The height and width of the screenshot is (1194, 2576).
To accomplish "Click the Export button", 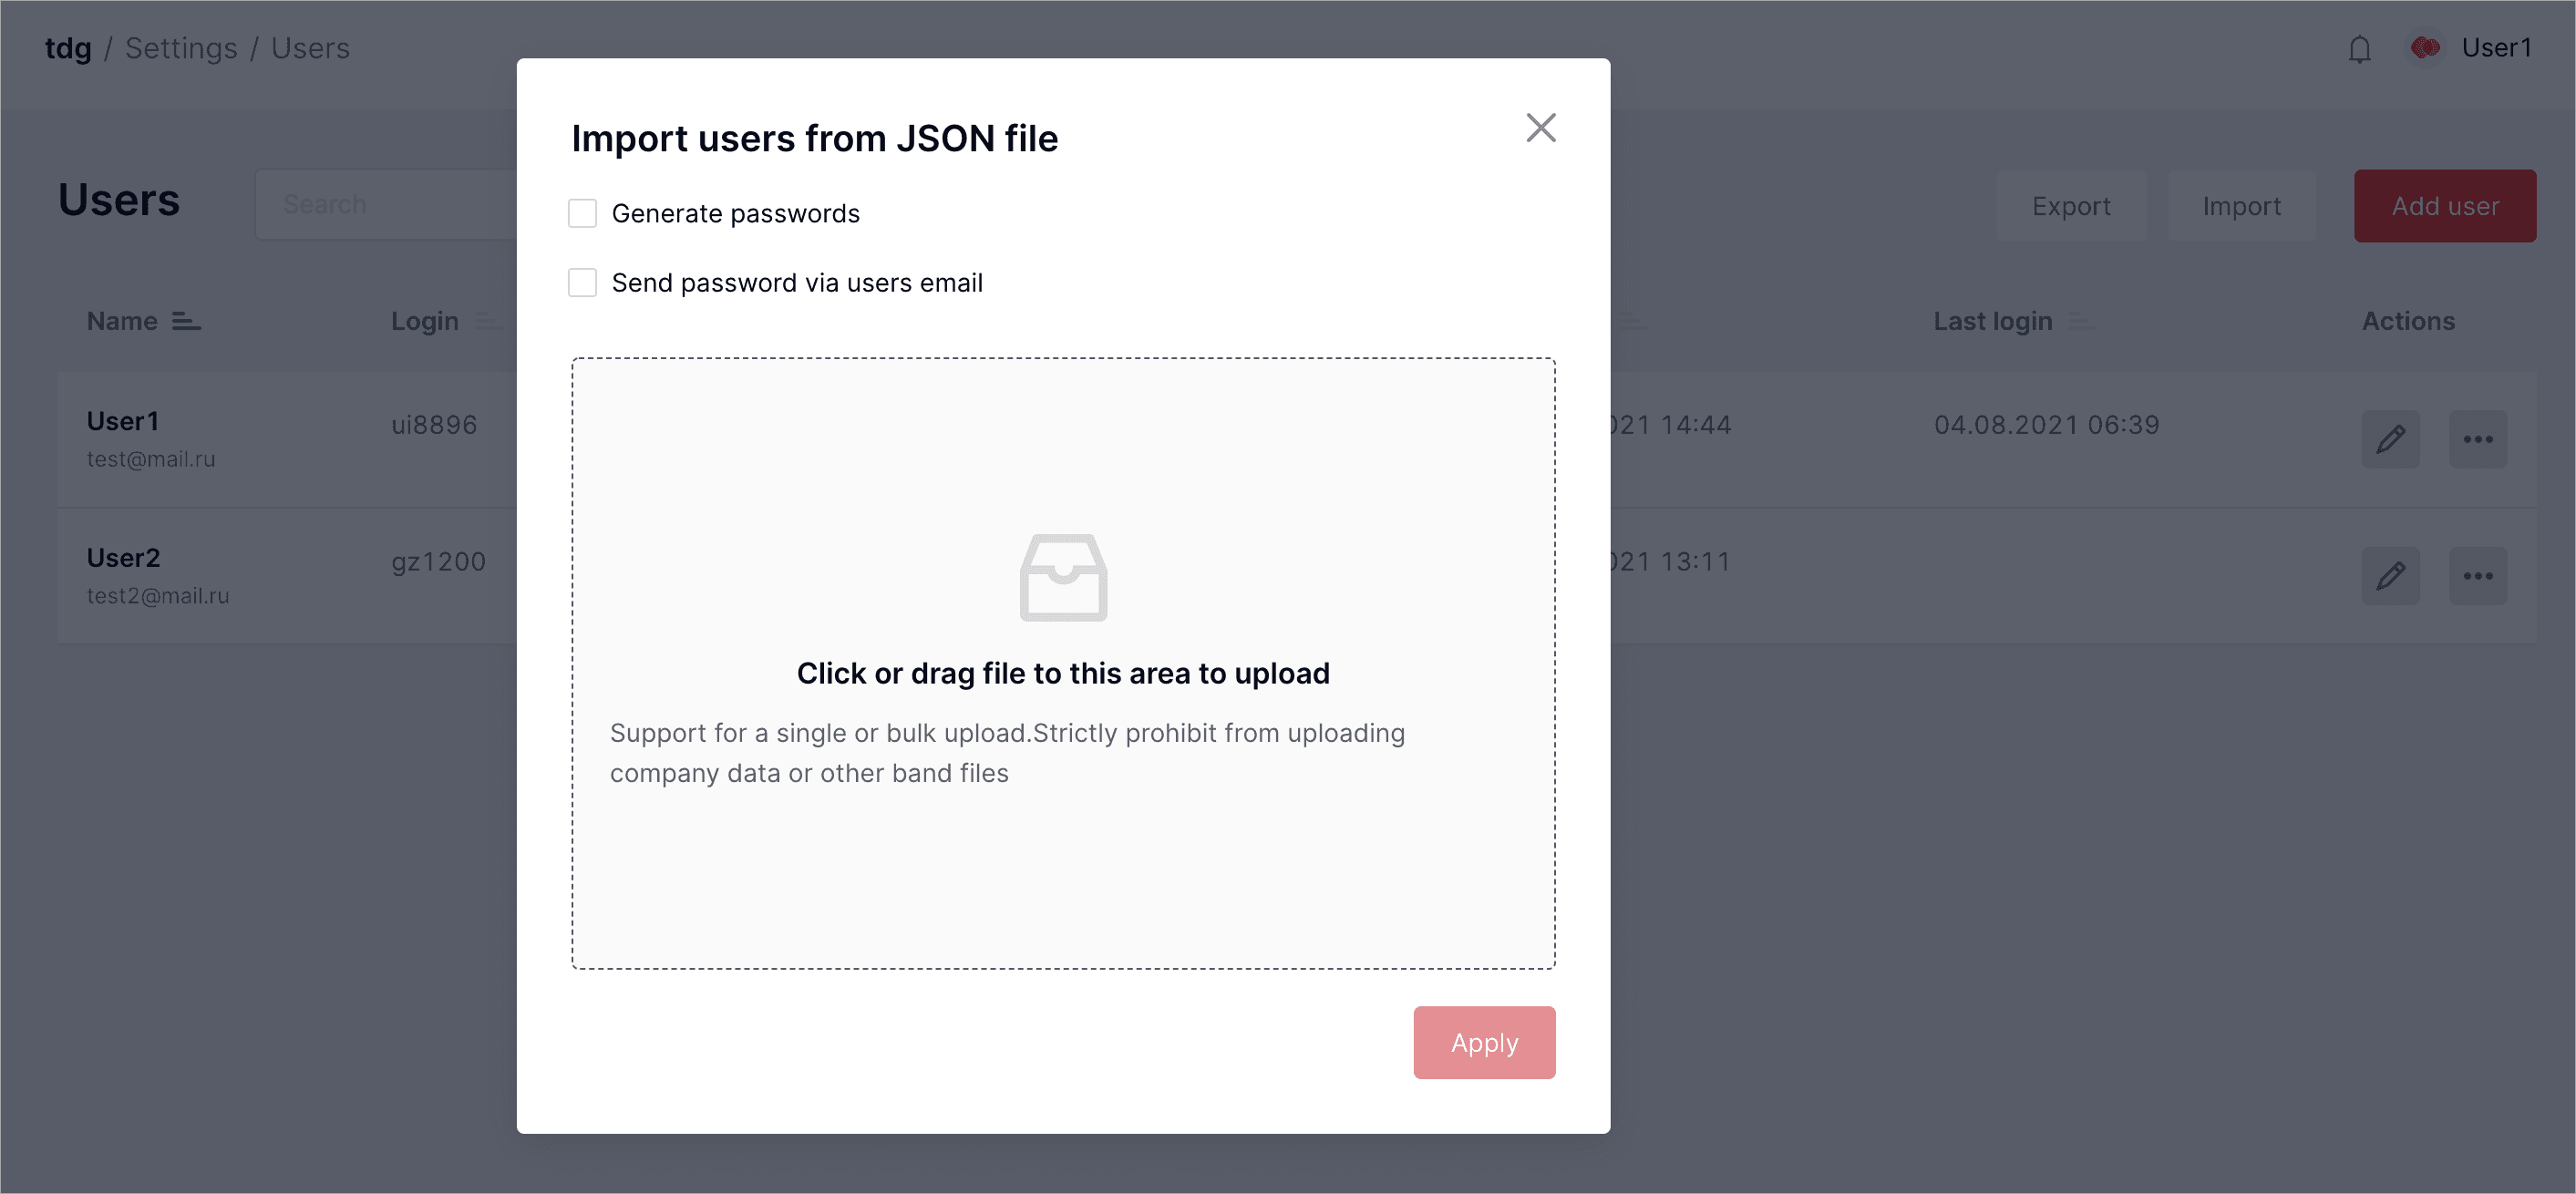I will pyautogui.click(x=2070, y=206).
